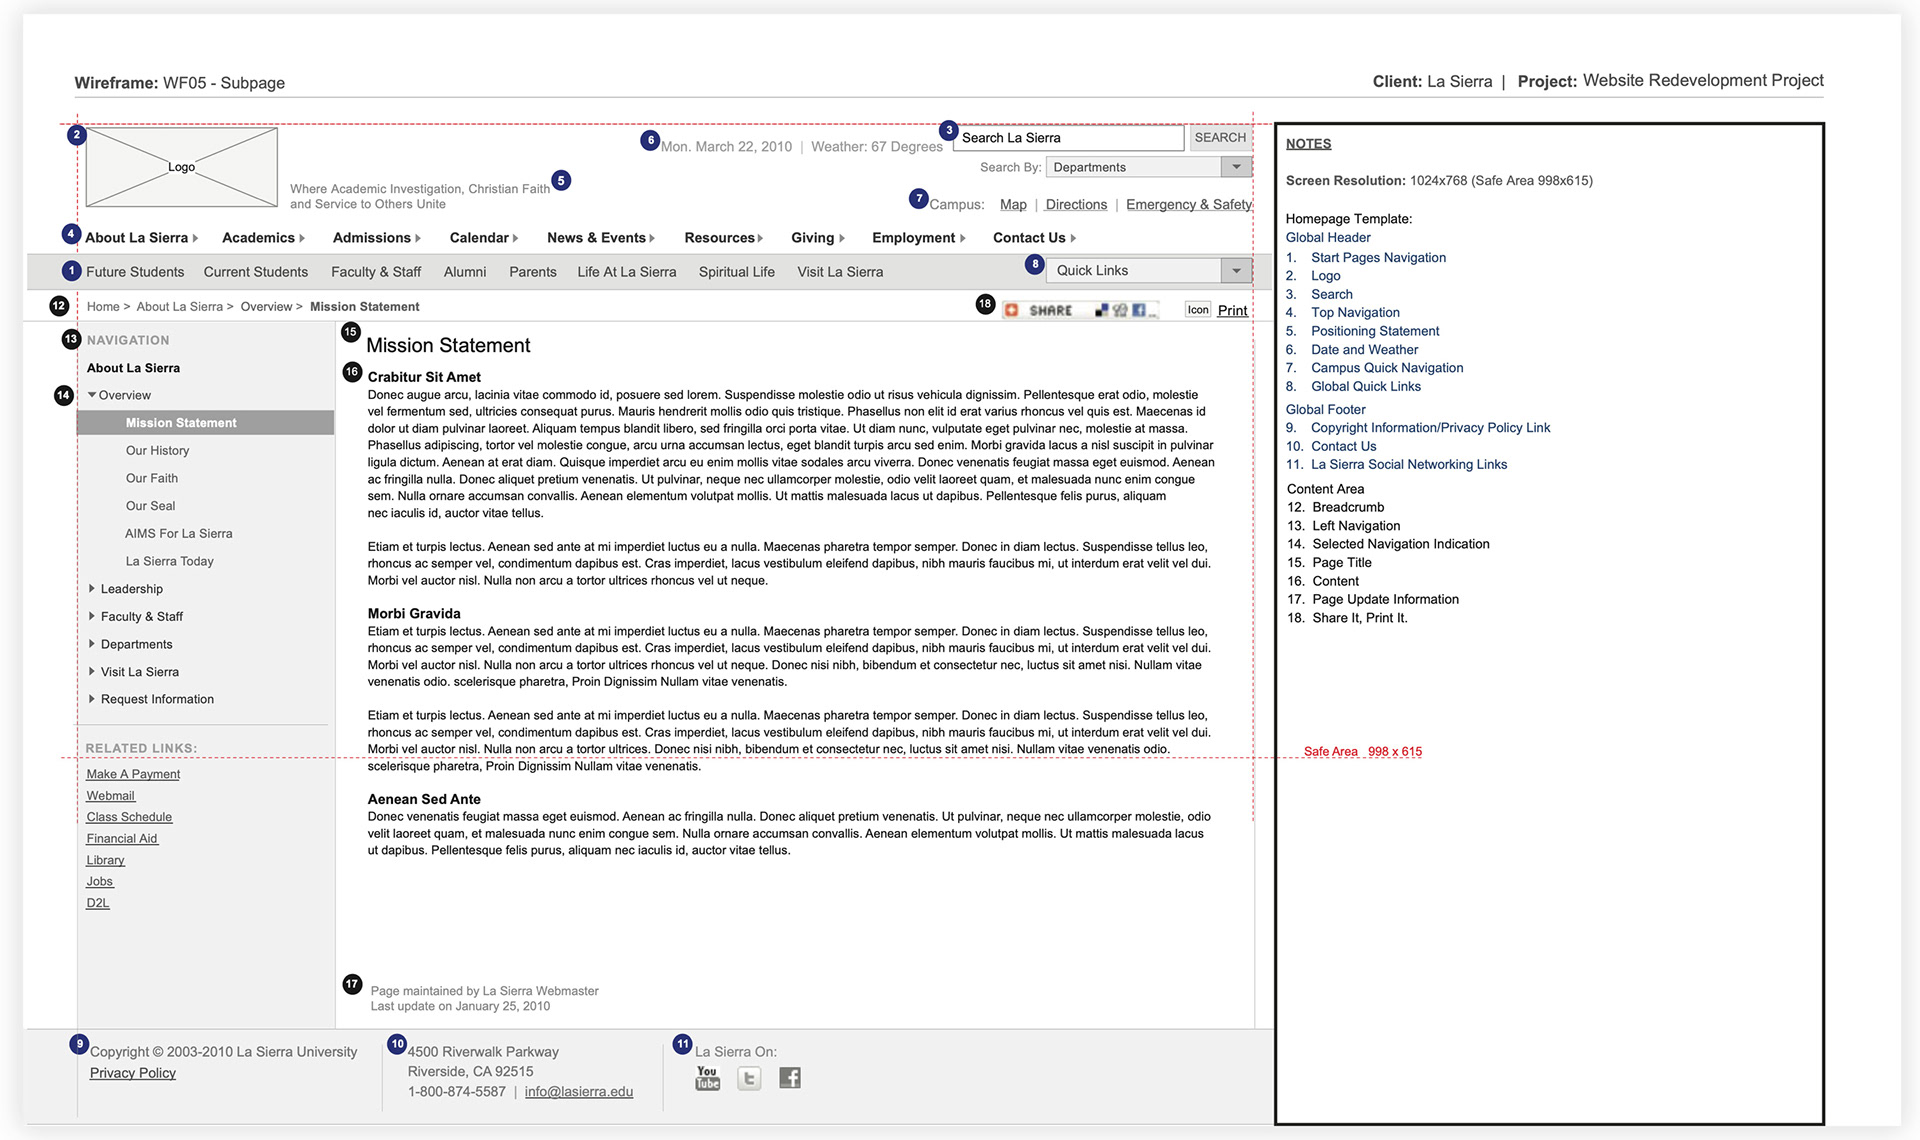The width and height of the screenshot is (1920, 1140).
Task: Select AIMS For La Sierra in navigation
Action: pos(179,534)
